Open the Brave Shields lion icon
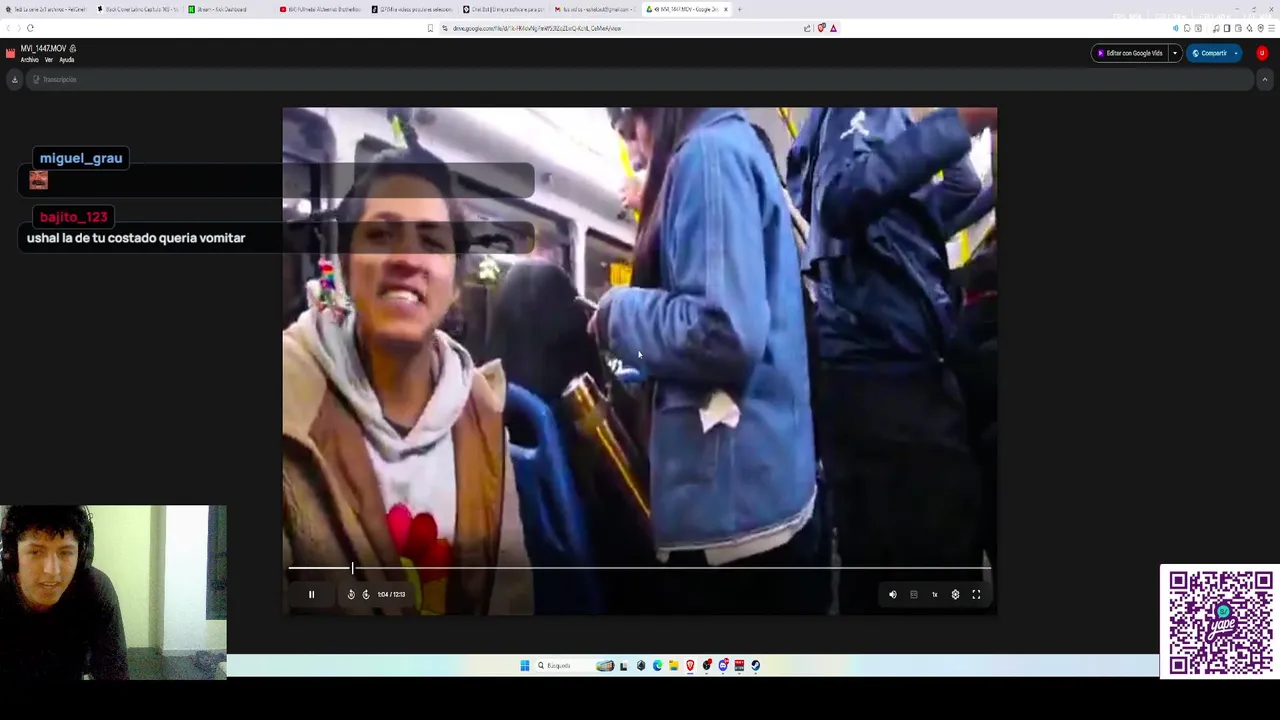The image size is (1280, 720). tap(821, 28)
